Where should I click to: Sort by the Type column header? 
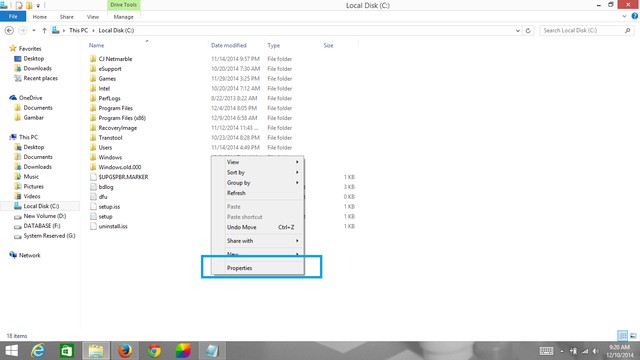click(x=273, y=45)
